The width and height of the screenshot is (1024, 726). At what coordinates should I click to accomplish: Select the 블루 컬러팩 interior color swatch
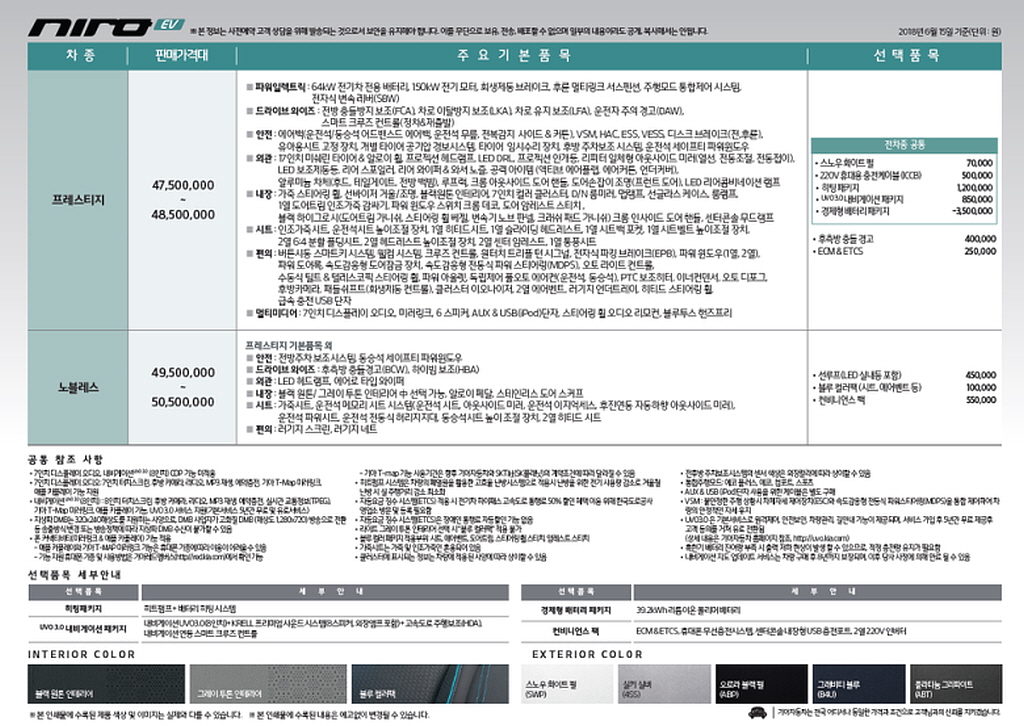[x=430, y=684]
